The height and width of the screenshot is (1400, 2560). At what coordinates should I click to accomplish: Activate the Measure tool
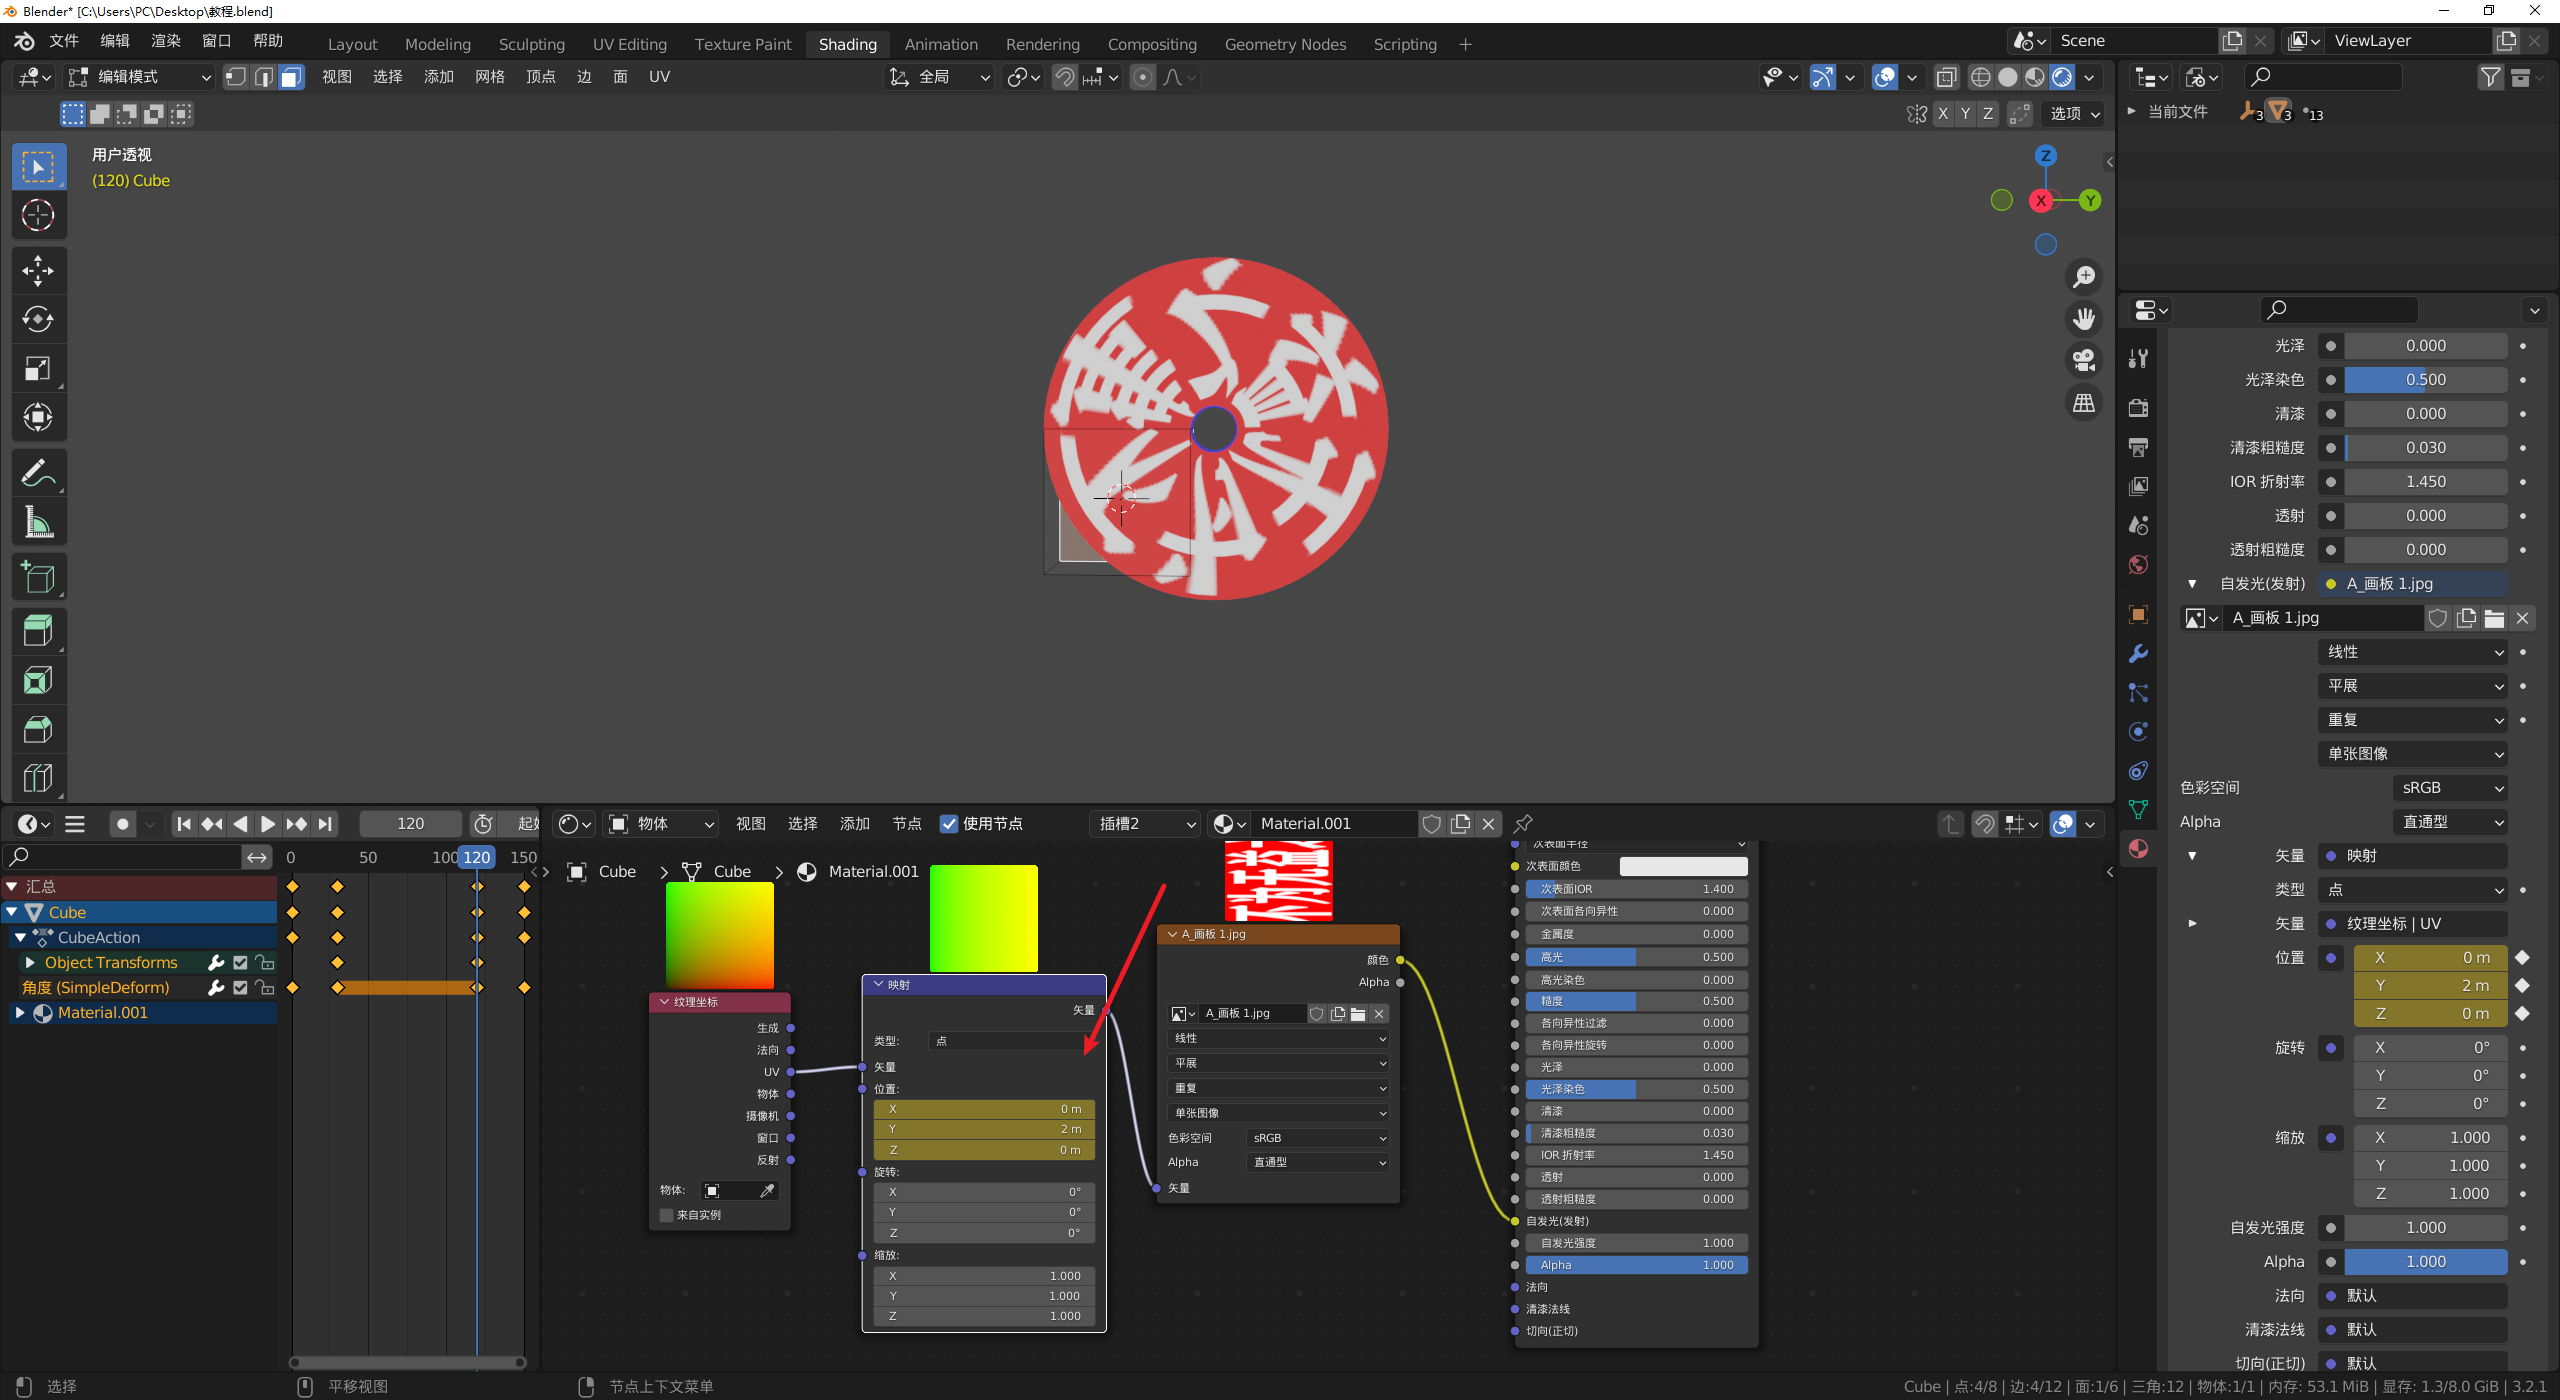pyautogui.click(x=38, y=522)
